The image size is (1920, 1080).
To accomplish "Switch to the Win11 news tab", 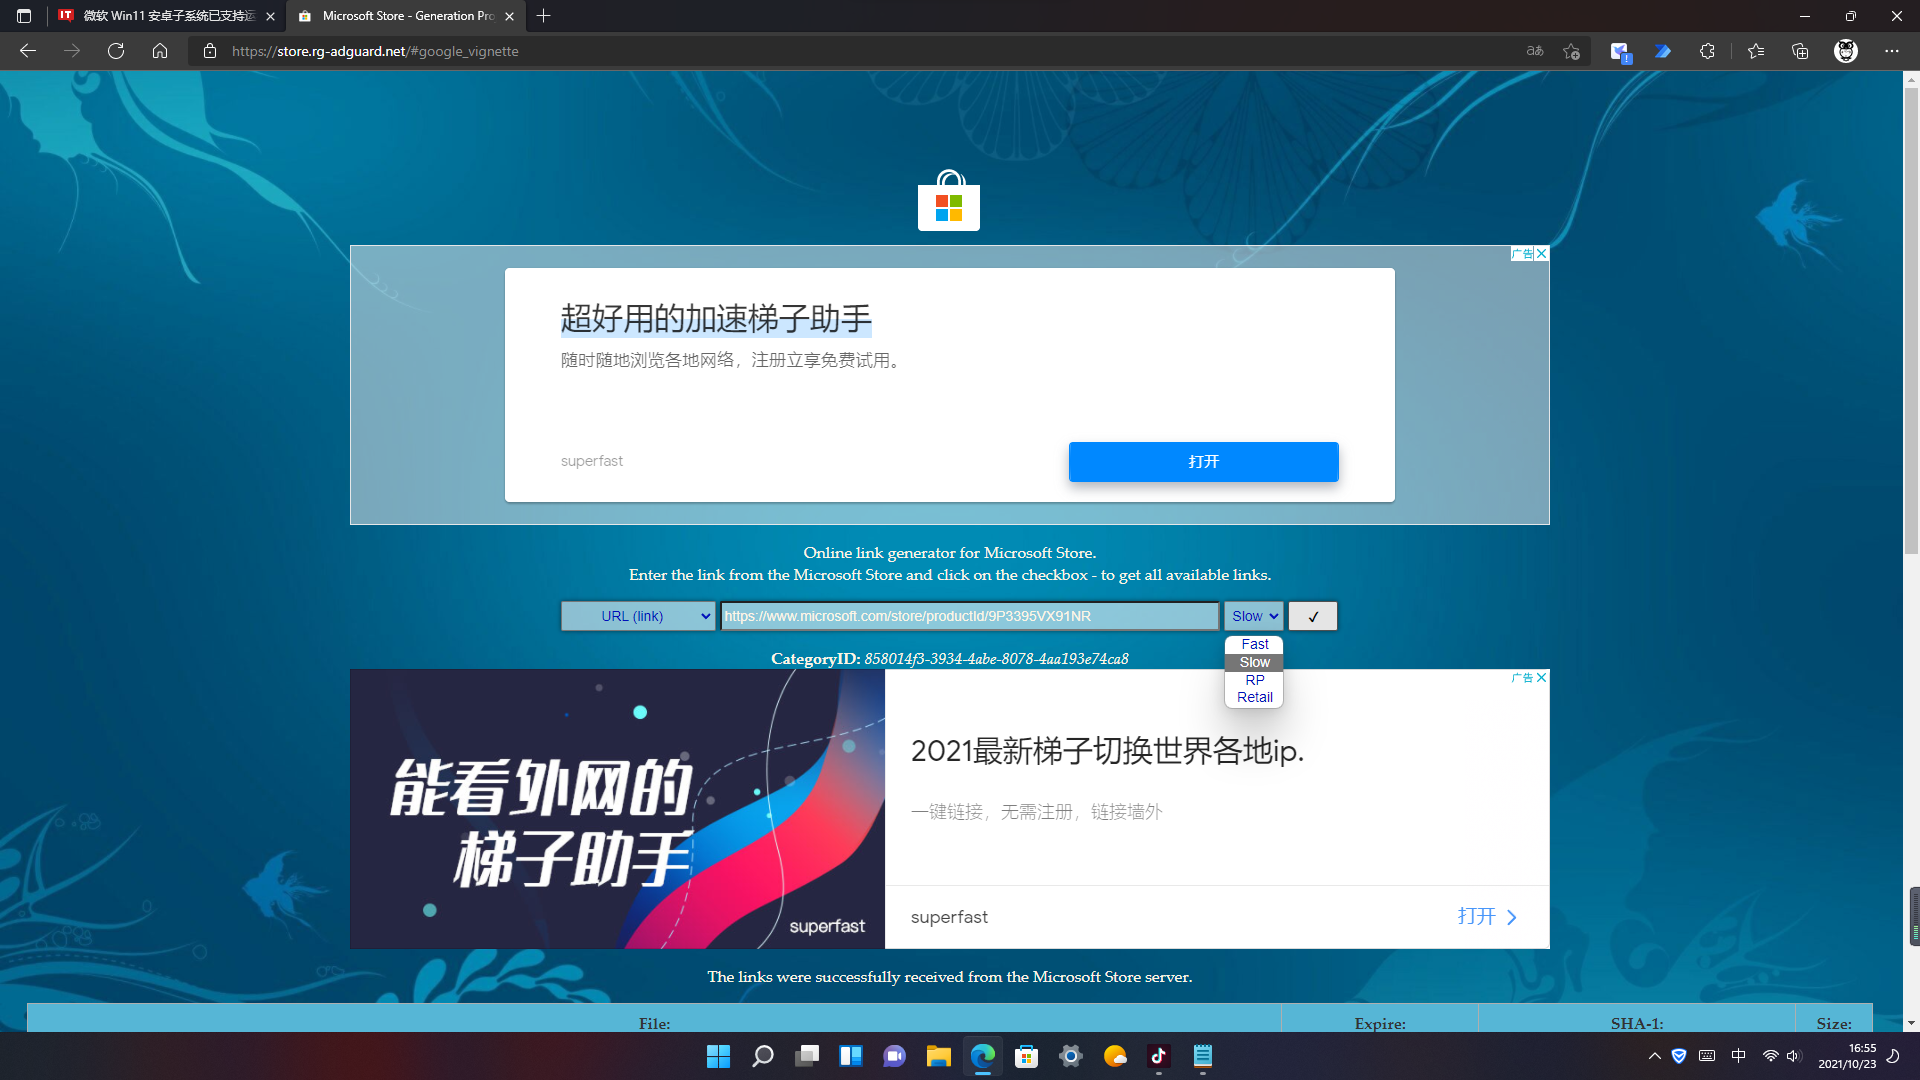I will (165, 16).
